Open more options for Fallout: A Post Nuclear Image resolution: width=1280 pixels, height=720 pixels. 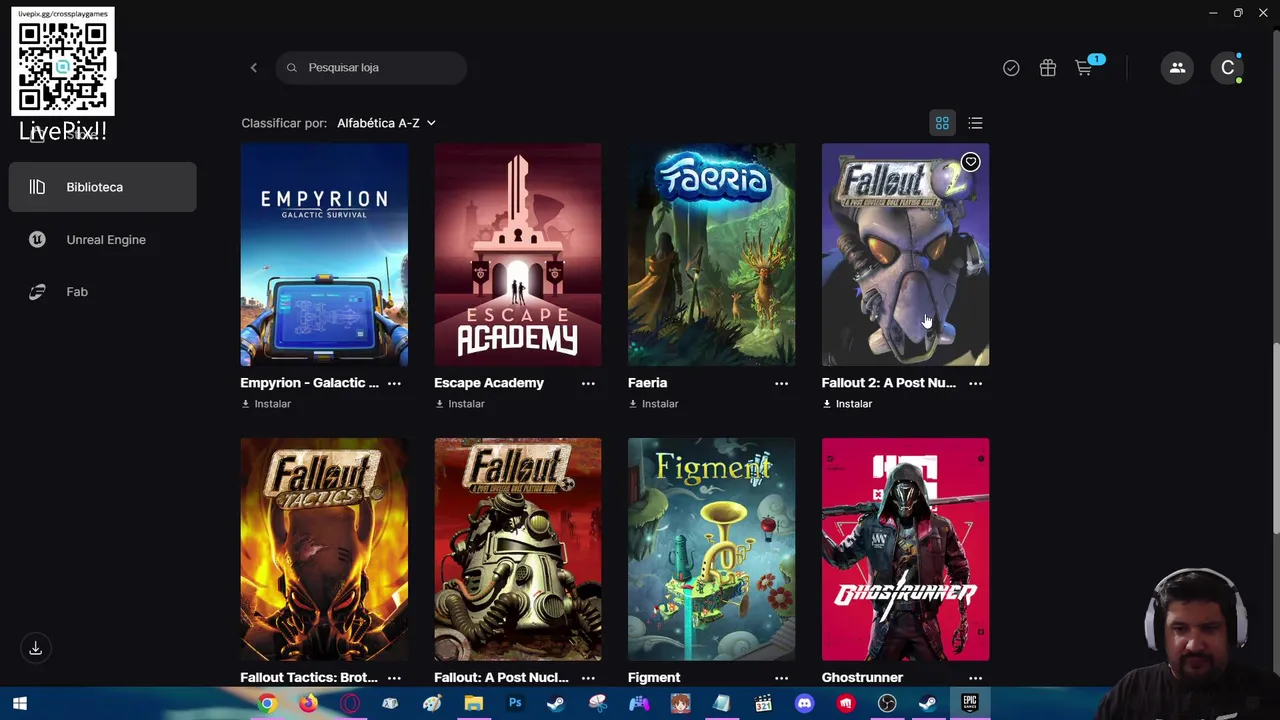[588, 678]
